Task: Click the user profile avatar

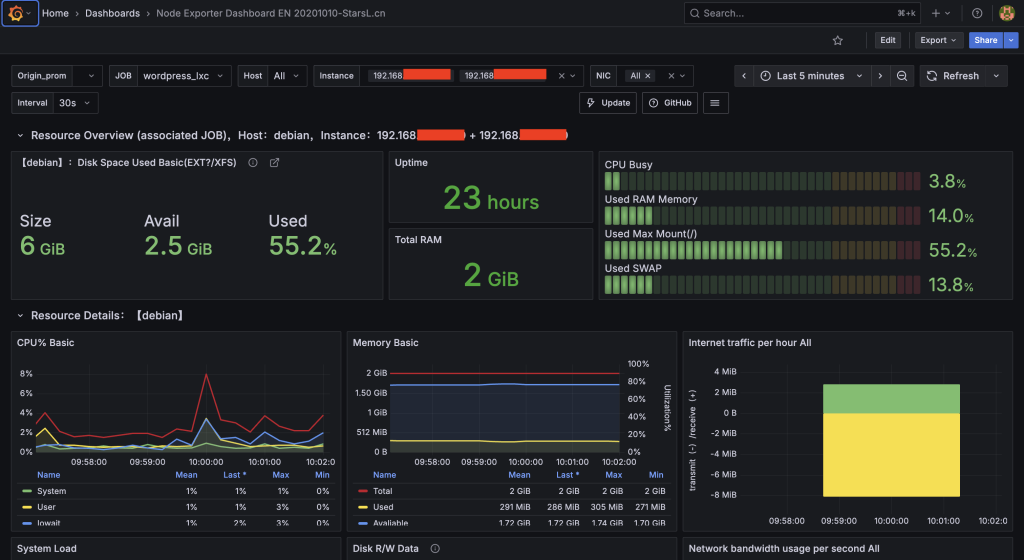Action: tap(1006, 13)
